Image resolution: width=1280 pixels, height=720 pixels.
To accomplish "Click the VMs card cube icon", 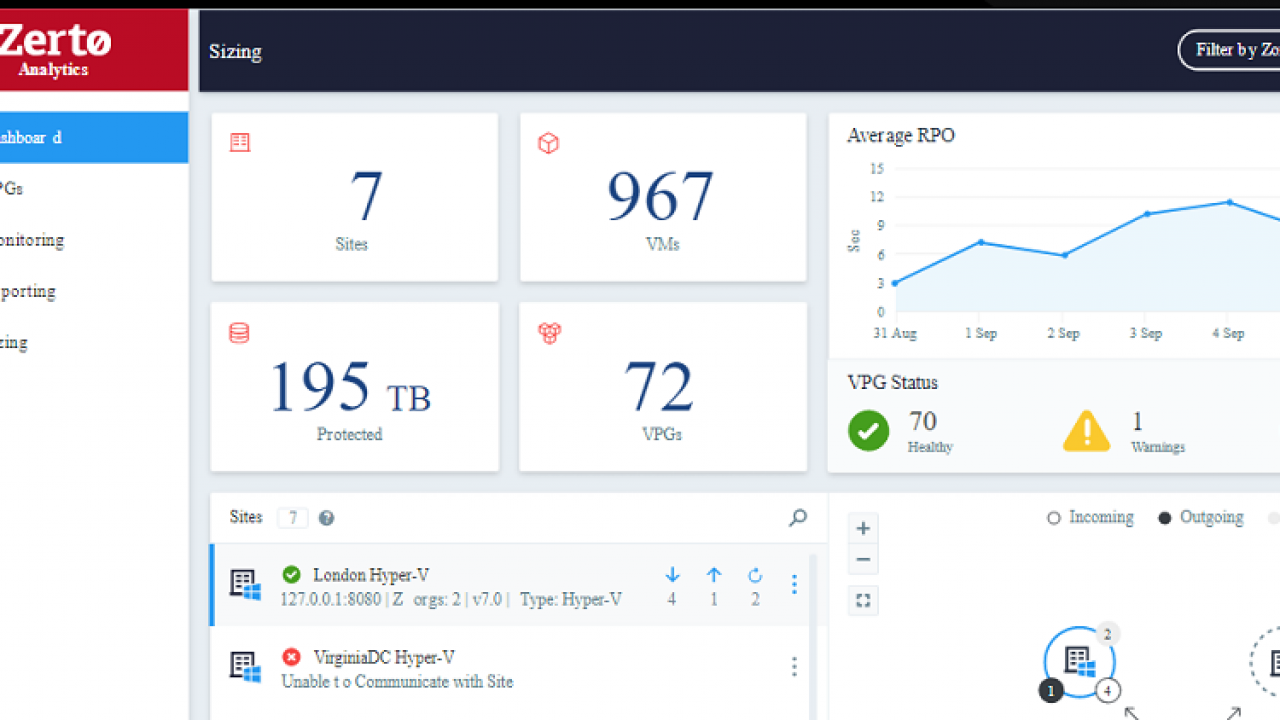I will click(548, 143).
